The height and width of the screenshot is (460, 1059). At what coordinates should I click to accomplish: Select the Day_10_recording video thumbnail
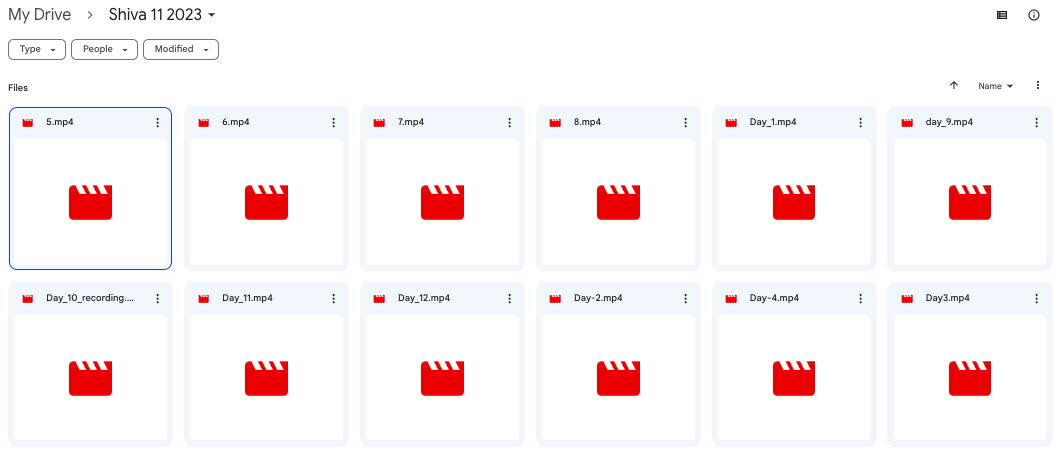[90, 378]
